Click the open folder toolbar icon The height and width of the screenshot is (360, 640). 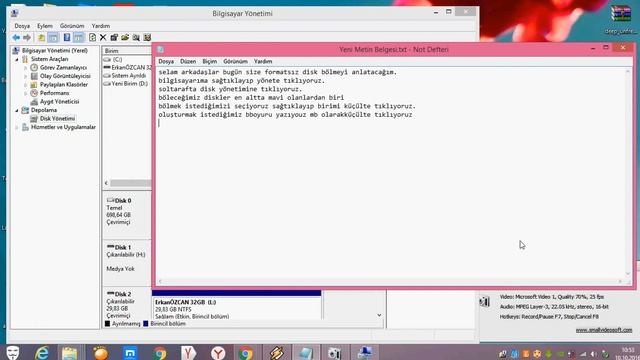125,38
